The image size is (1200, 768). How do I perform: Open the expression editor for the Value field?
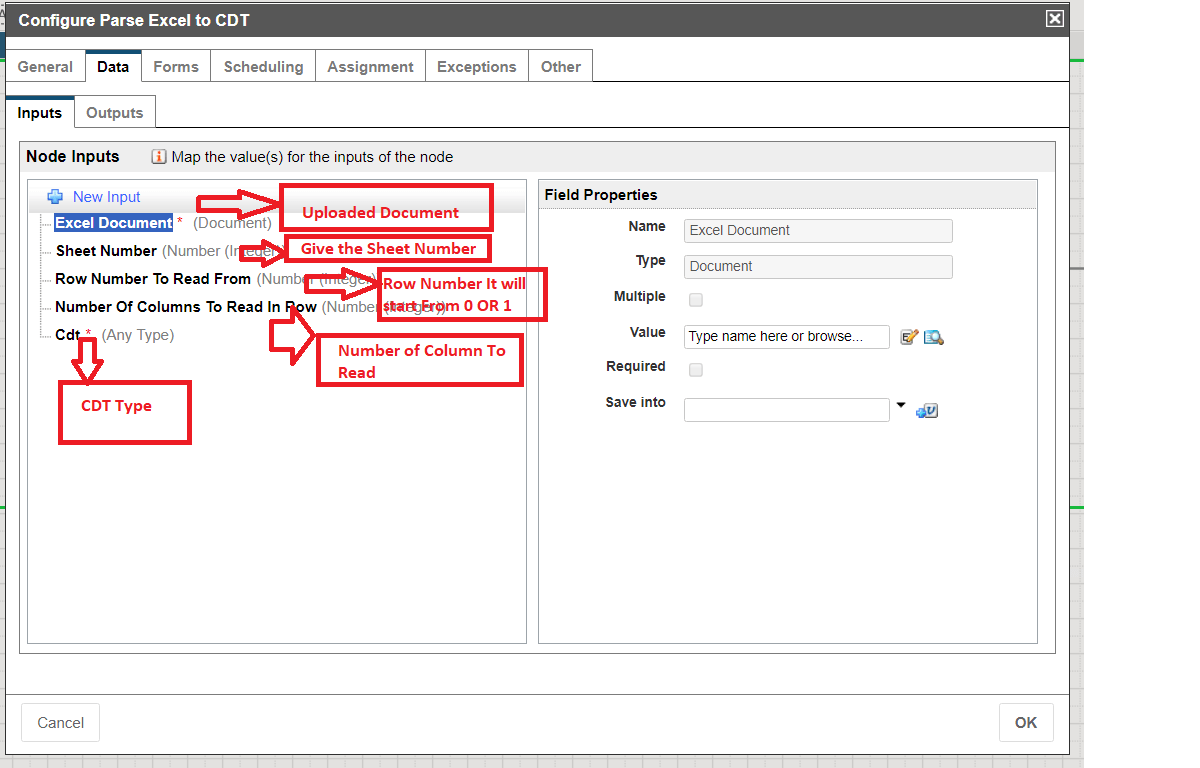coord(909,337)
